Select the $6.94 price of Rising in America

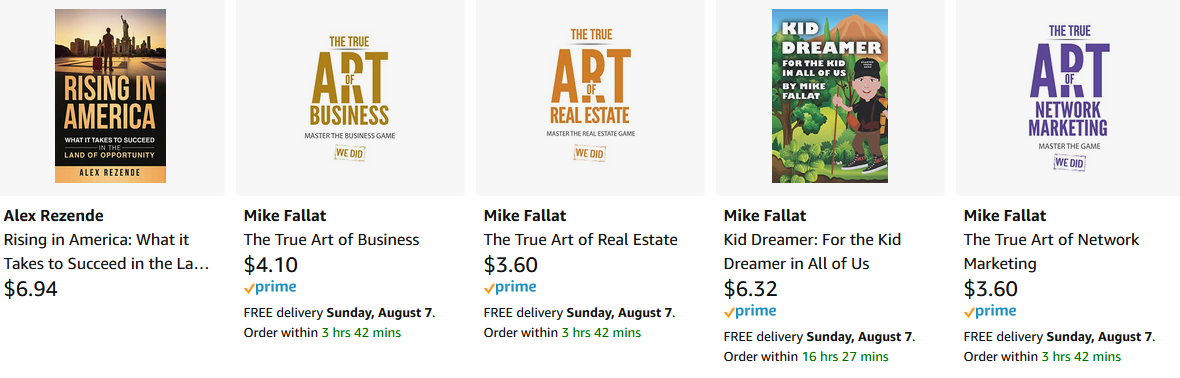31,288
